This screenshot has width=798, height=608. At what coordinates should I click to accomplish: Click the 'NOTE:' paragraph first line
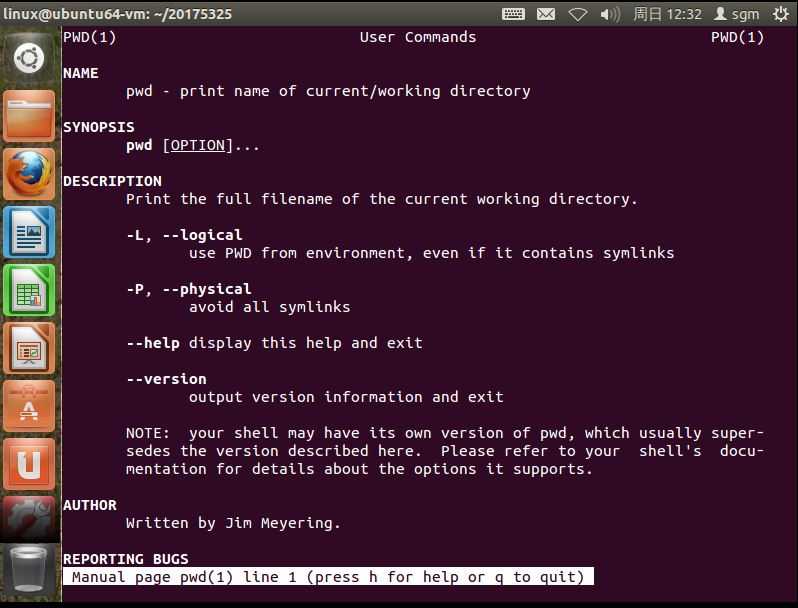point(445,433)
